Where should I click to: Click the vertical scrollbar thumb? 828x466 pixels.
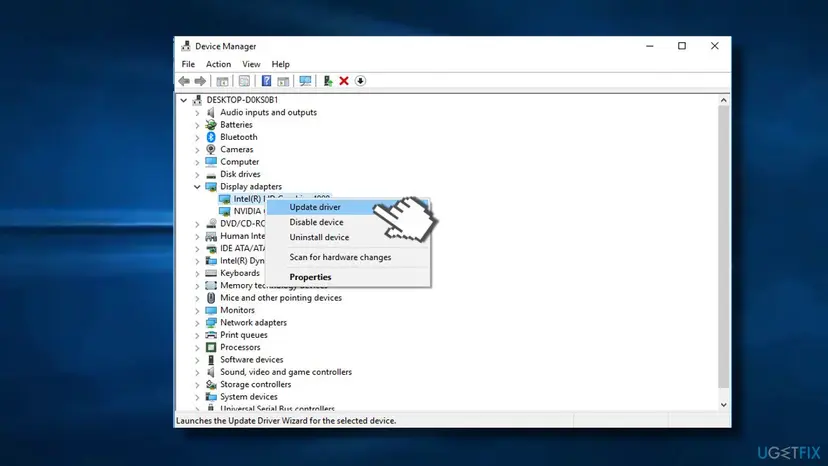723,246
